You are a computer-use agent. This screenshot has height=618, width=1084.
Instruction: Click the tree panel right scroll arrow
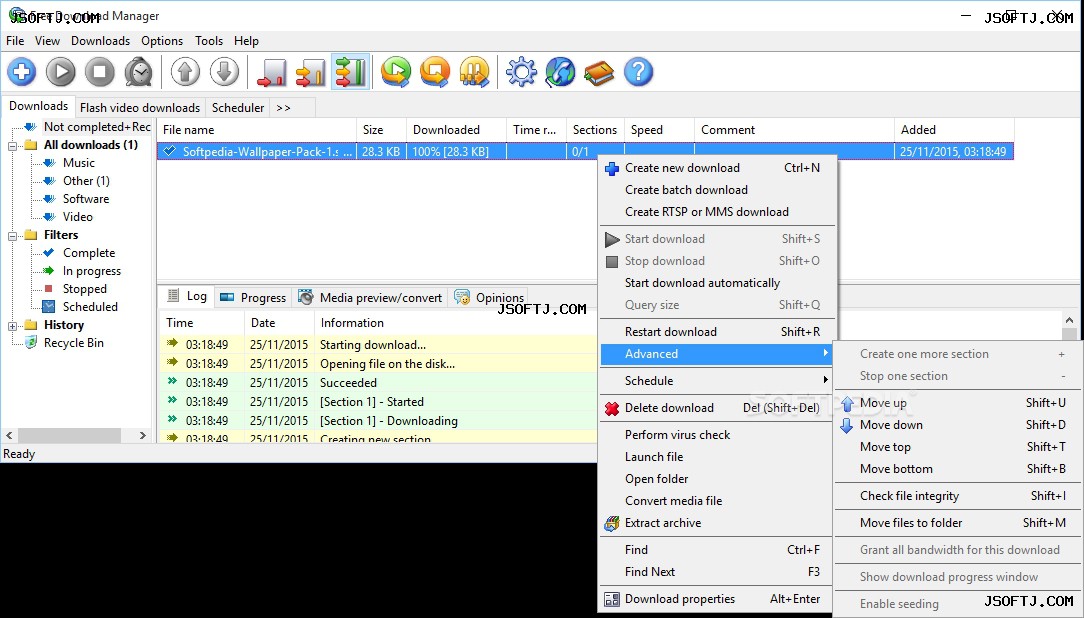[142, 436]
